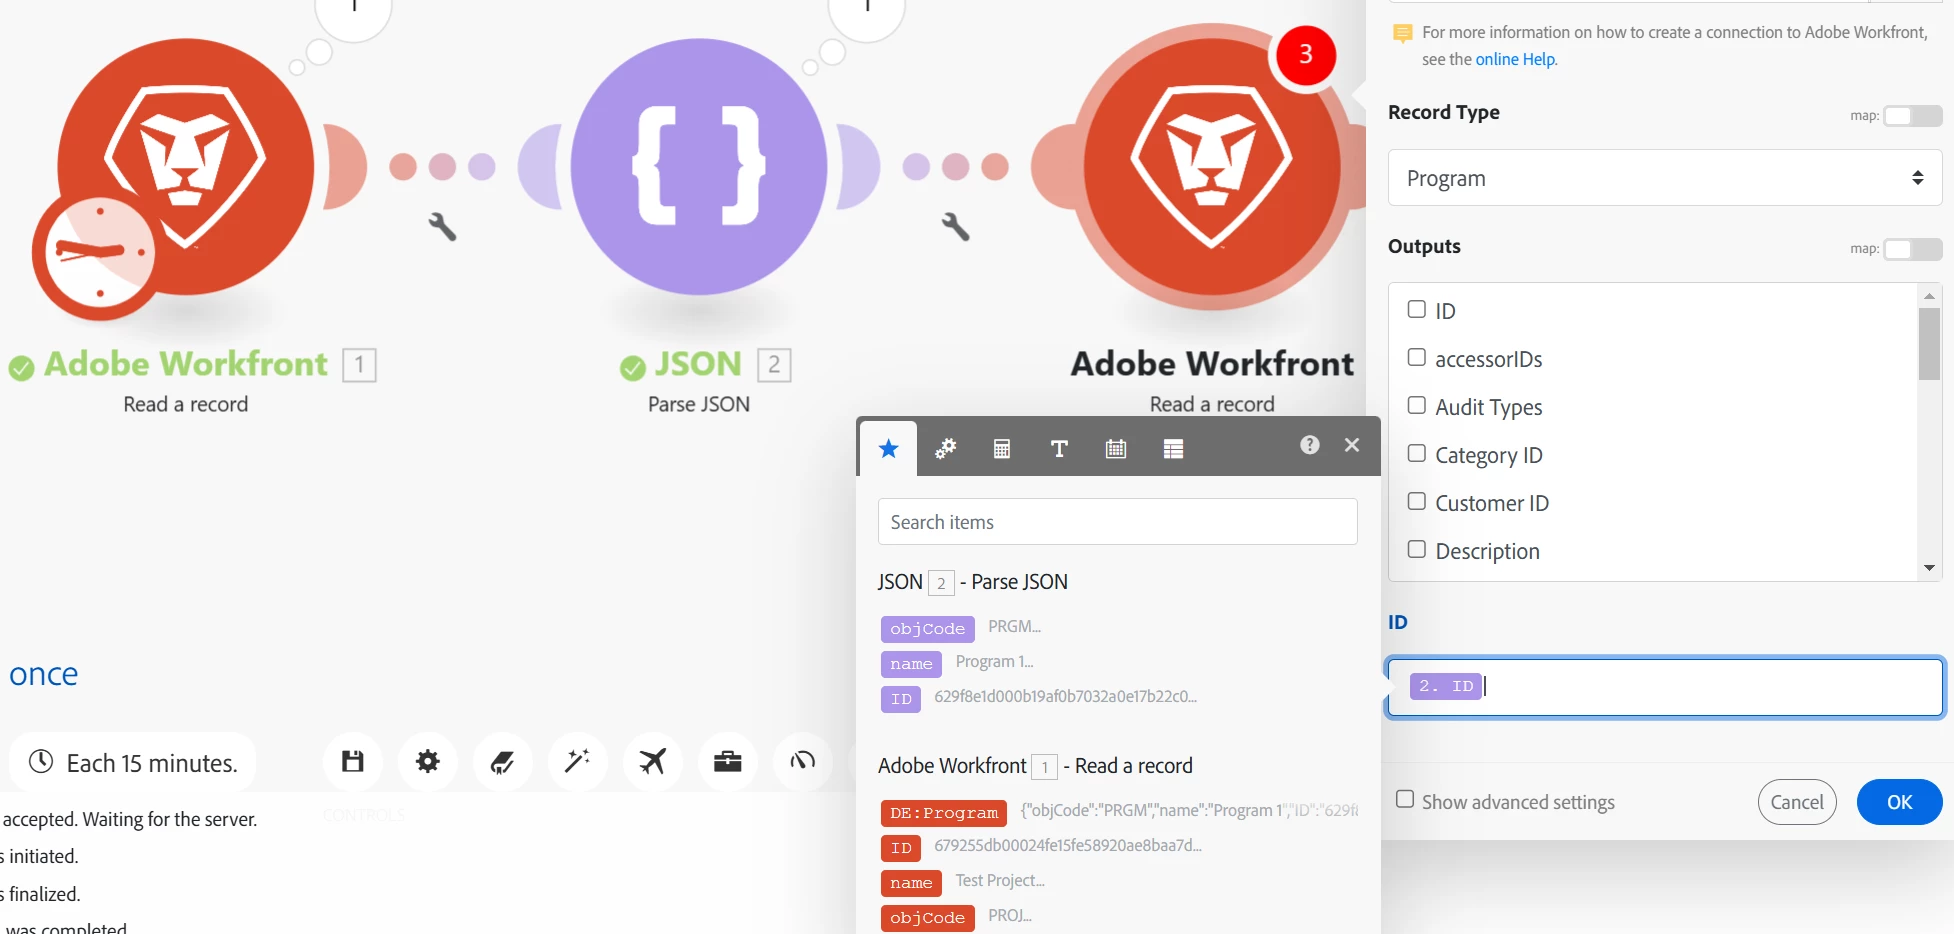1954x934 pixels.
Task: Open the briefcase dev tool icon
Action: (728, 761)
